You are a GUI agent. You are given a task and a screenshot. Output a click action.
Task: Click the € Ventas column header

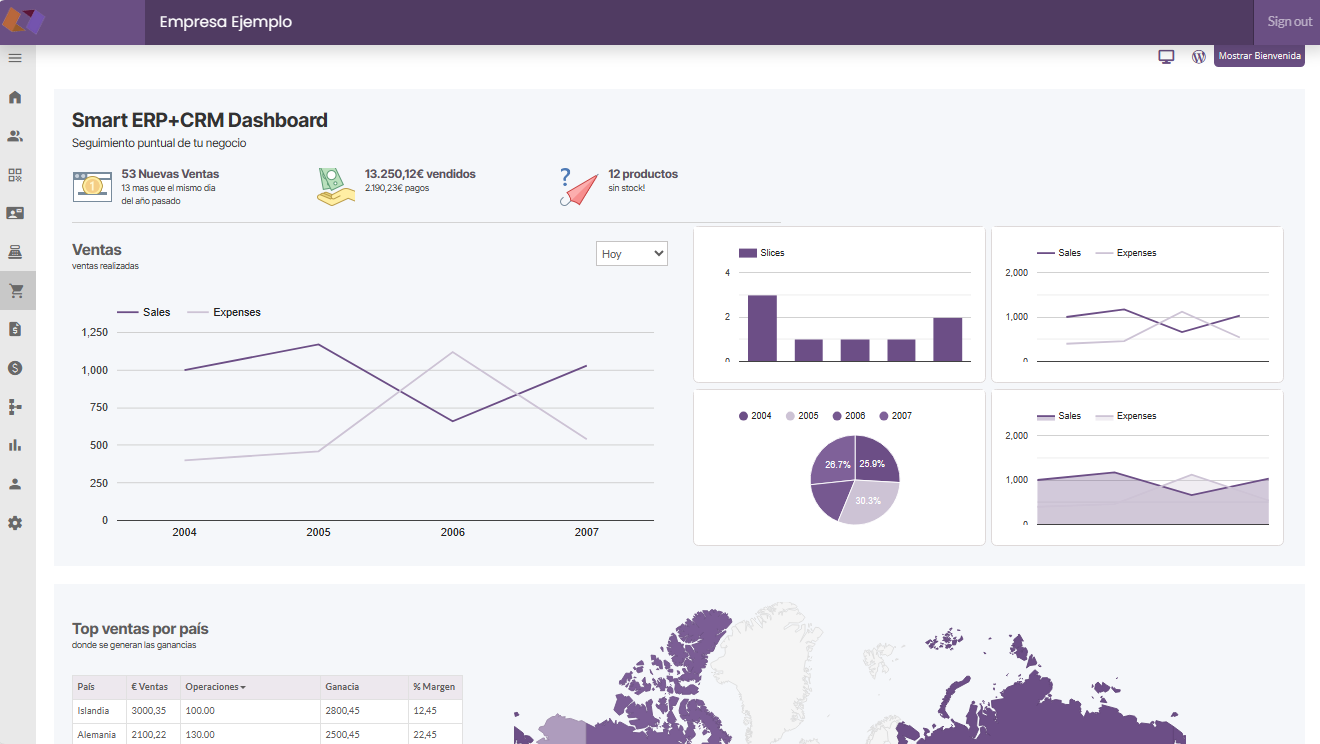(x=150, y=687)
